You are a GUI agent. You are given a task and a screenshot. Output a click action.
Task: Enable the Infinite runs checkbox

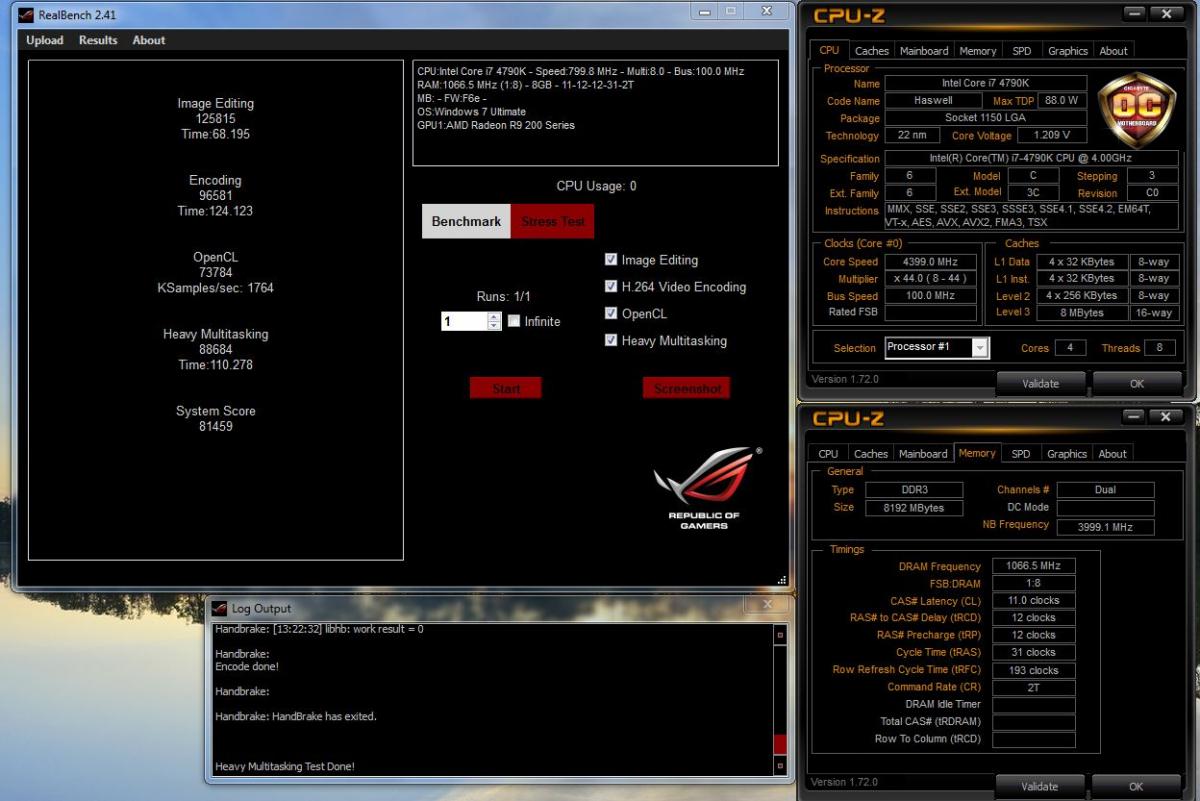tap(514, 322)
